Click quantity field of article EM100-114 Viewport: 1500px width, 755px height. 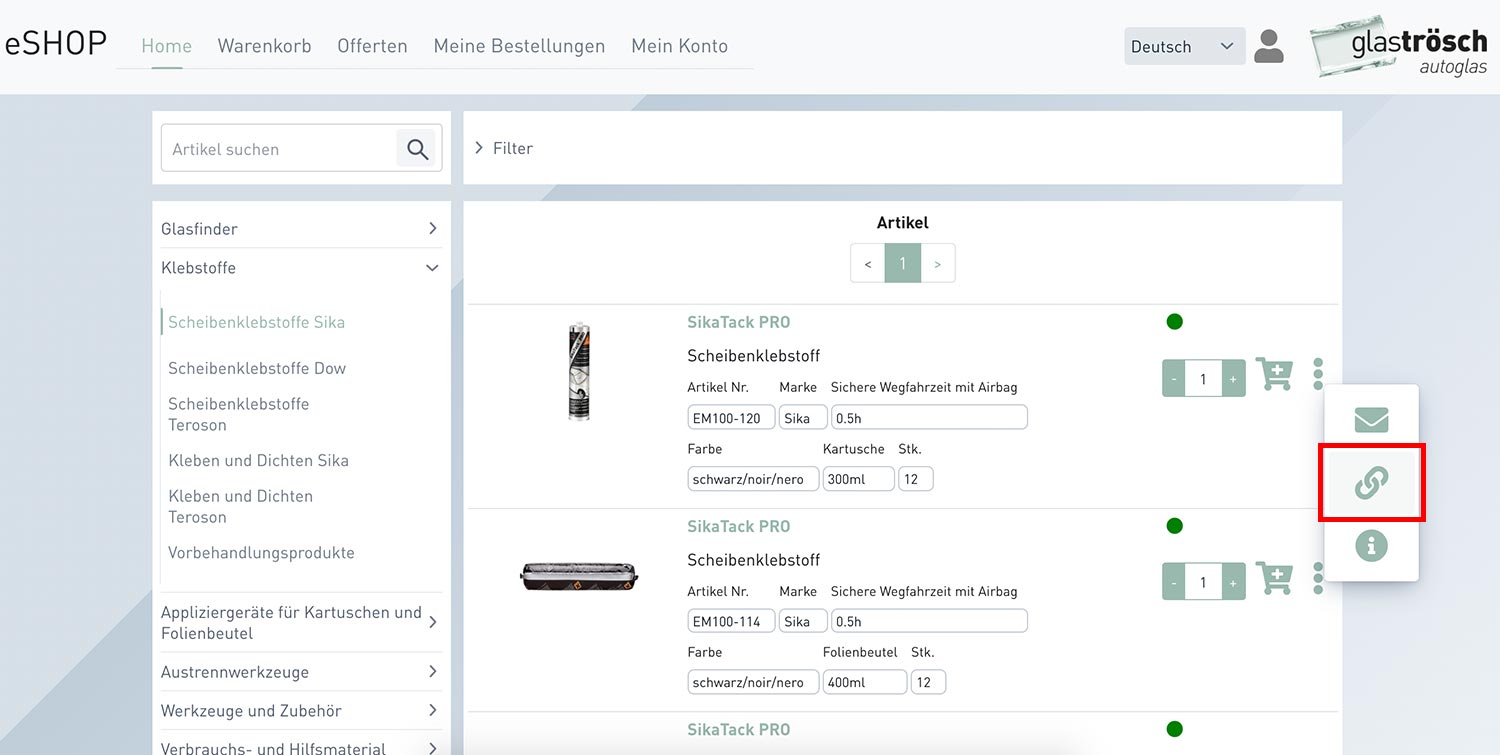[1203, 582]
